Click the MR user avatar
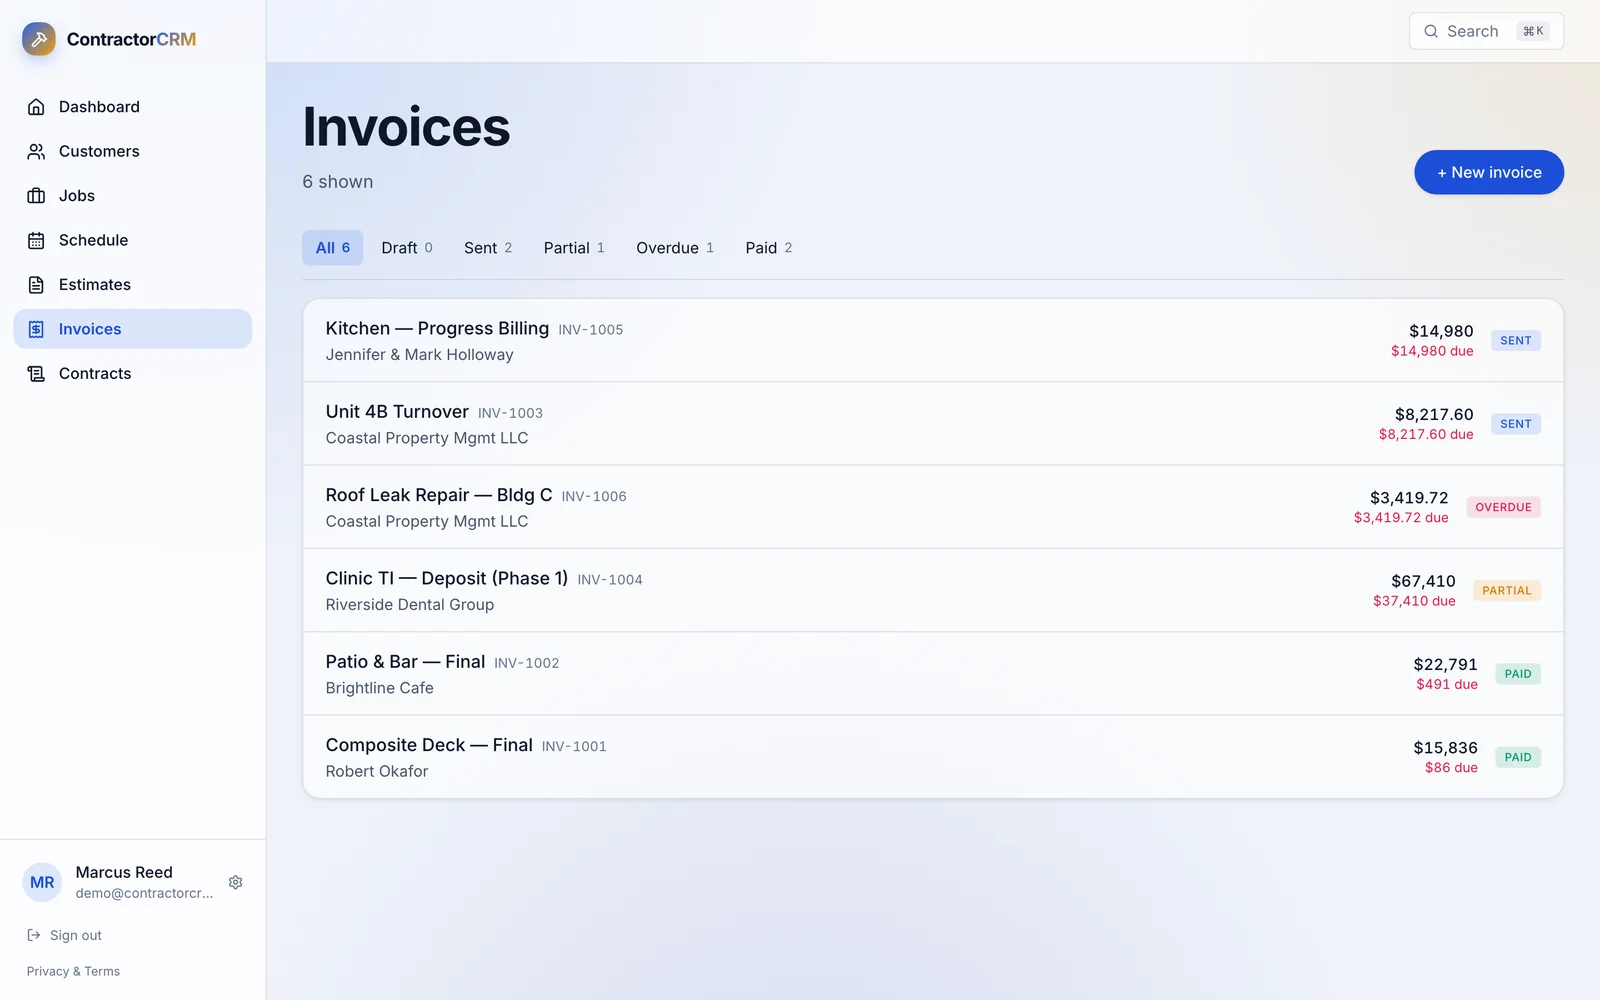The height and width of the screenshot is (1000, 1600). 42,882
